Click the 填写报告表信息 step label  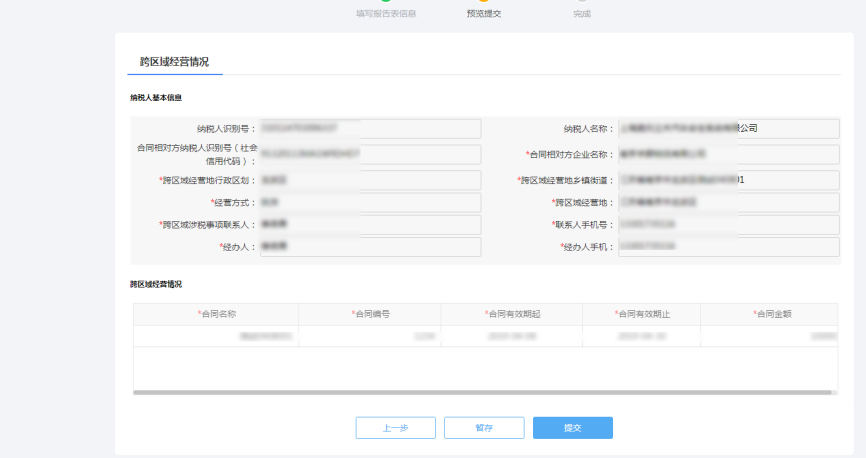click(x=386, y=14)
